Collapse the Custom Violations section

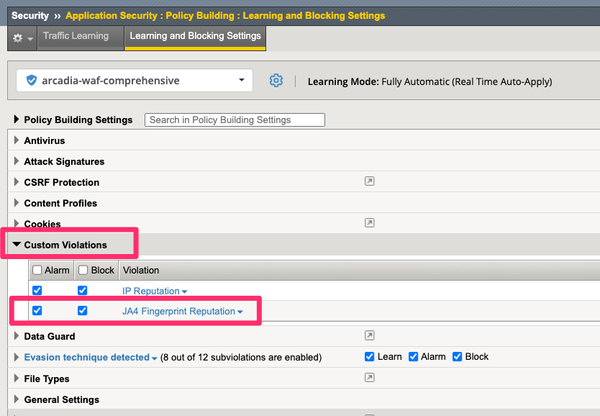coord(17,244)
